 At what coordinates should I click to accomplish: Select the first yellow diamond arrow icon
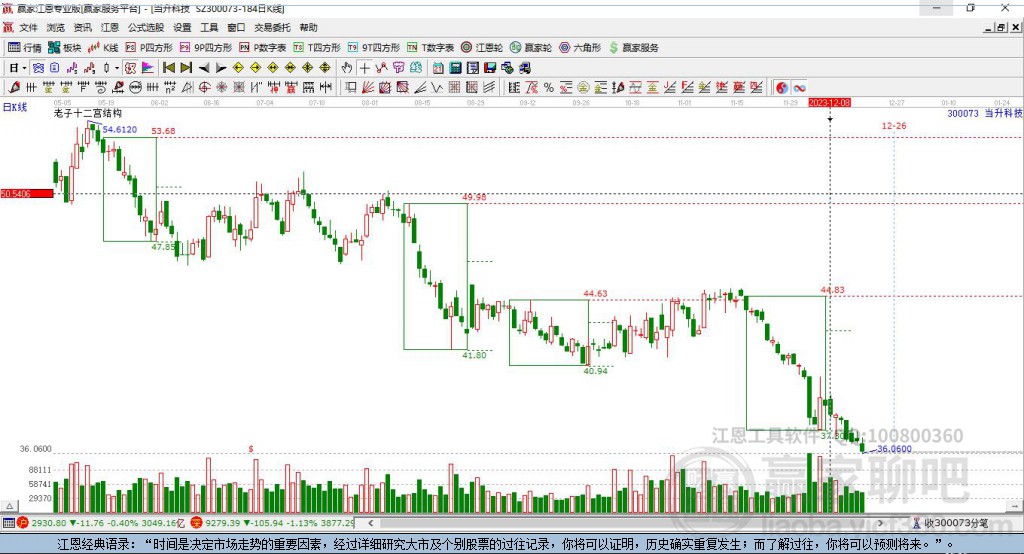[238, 68]
